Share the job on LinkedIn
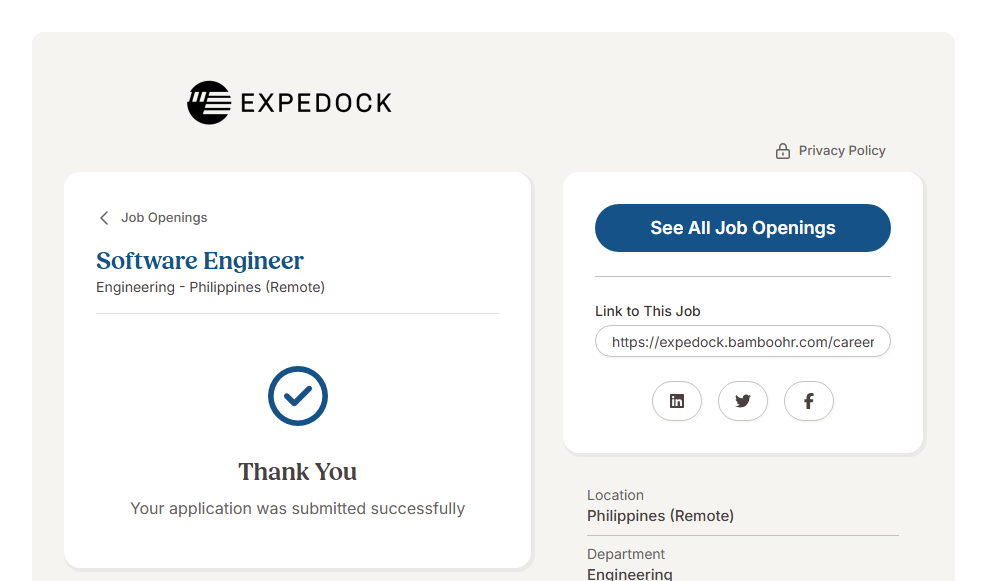The width and height of the screenshot is (987, 581). coord(677,401)
